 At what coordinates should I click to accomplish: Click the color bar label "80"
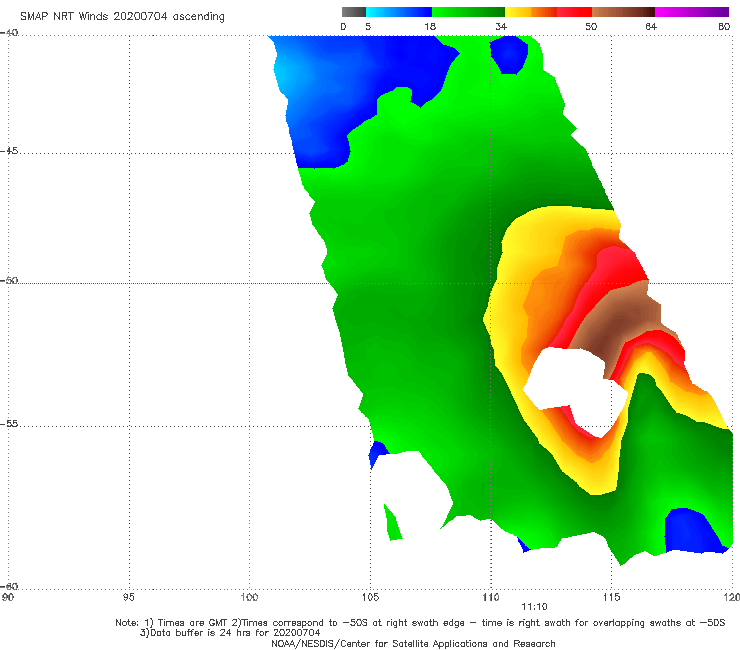coord(724,27)
